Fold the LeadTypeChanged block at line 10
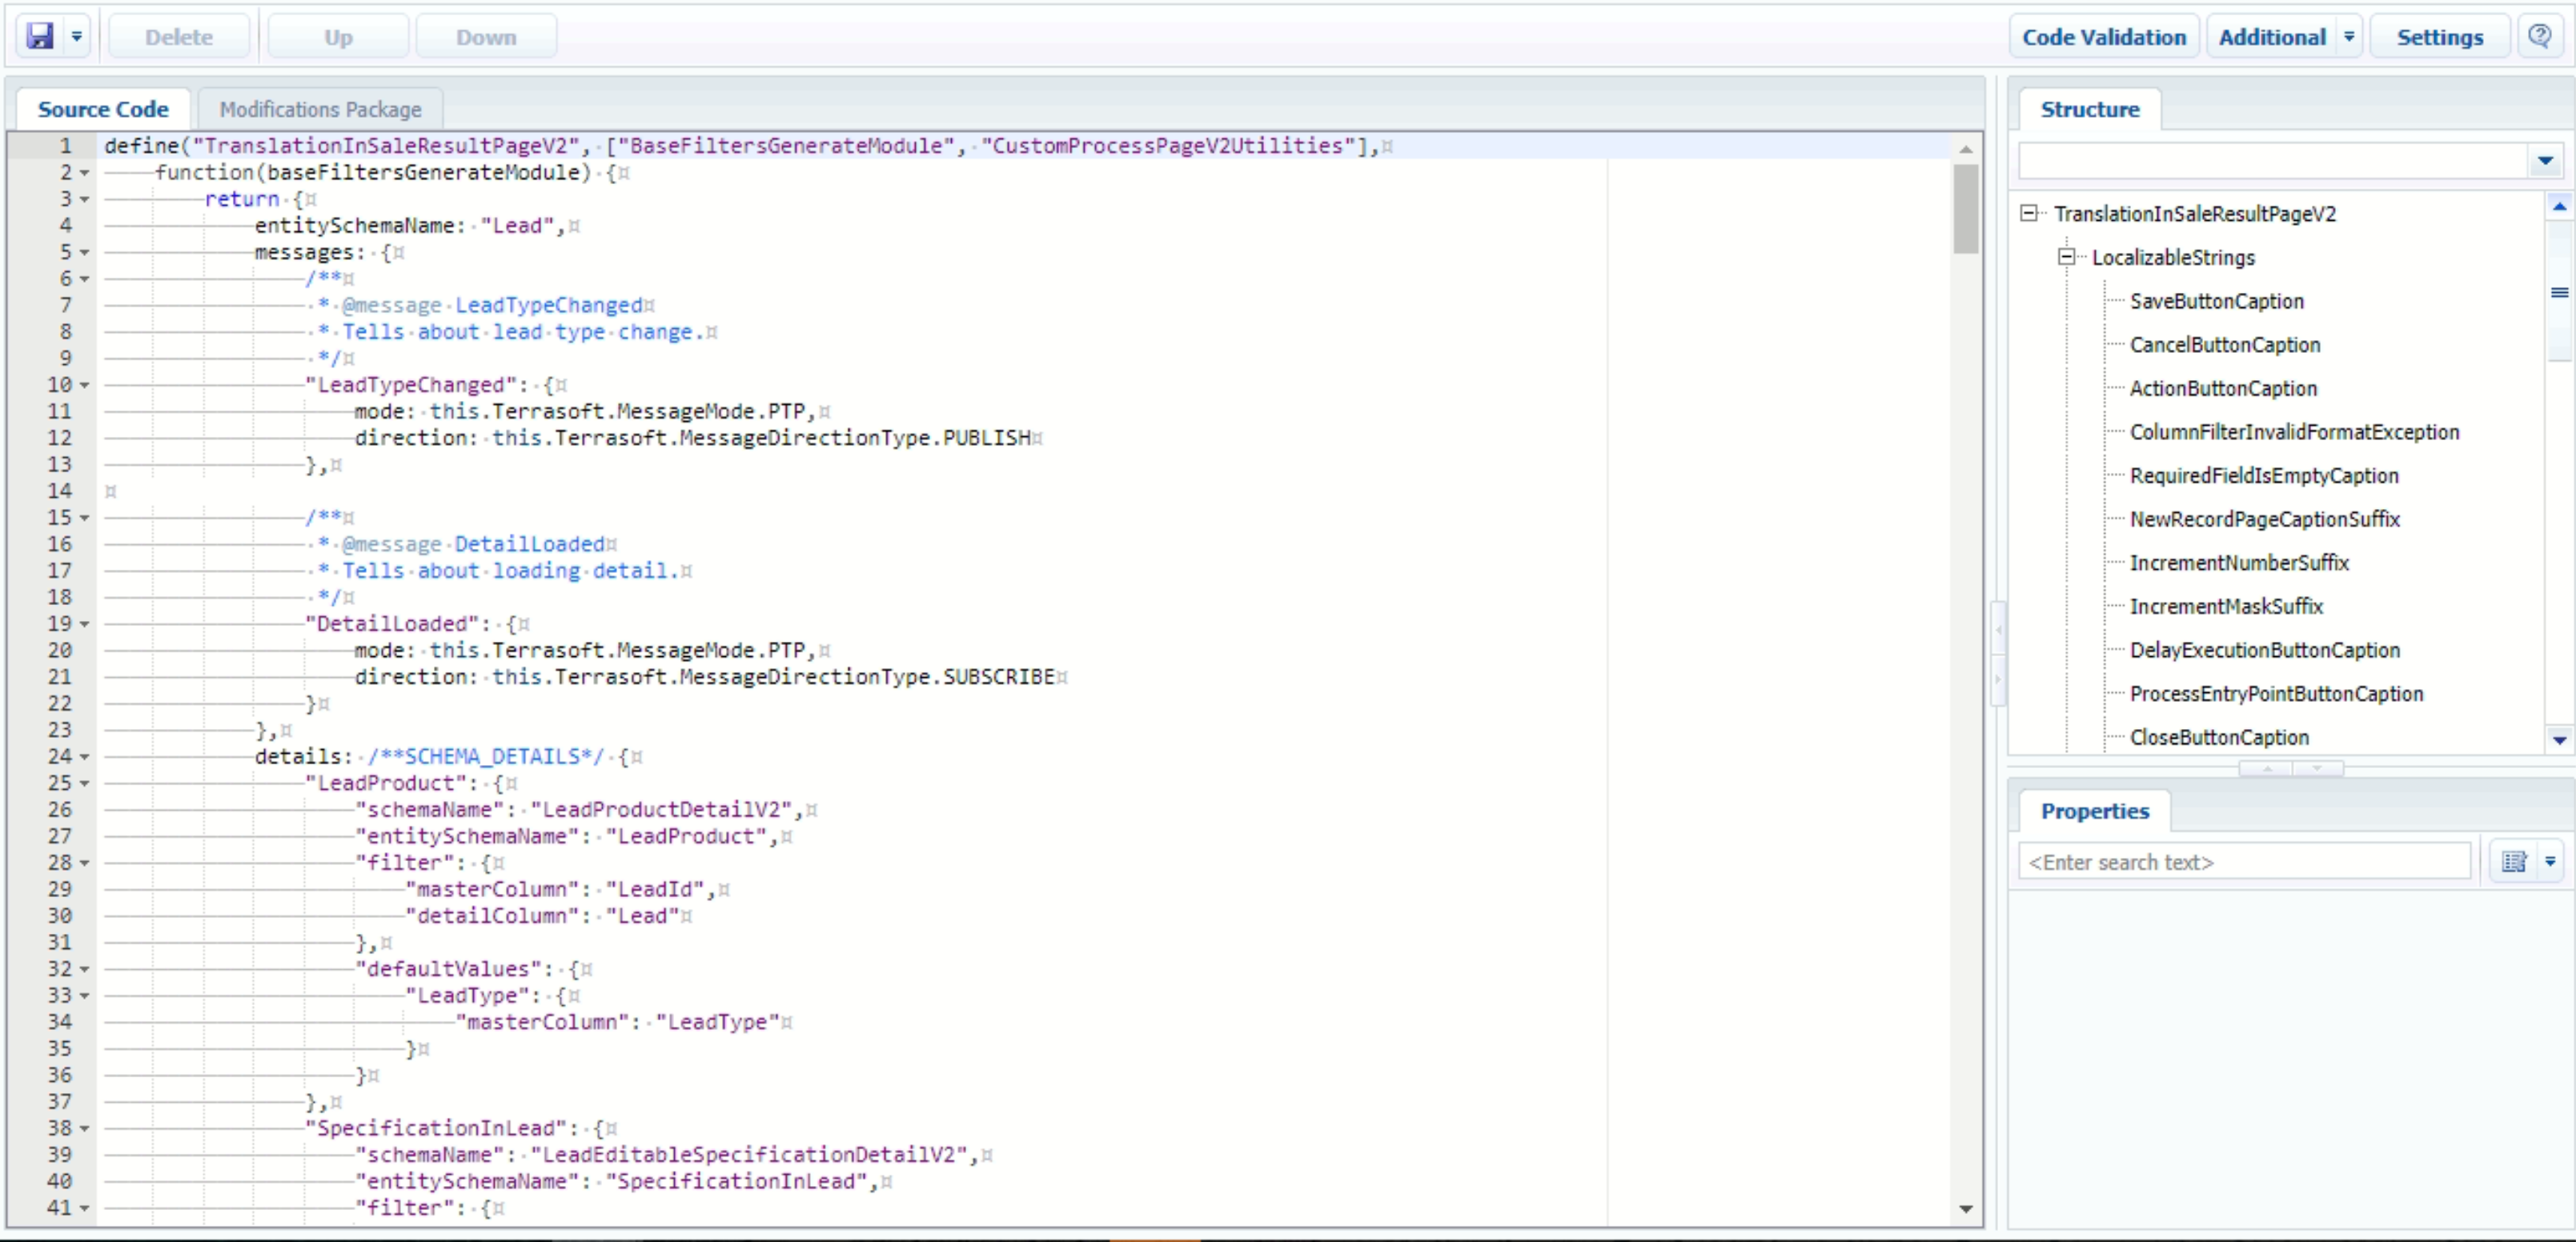The width and height of the screenshot is (2576, 1242). pos(85,385)
